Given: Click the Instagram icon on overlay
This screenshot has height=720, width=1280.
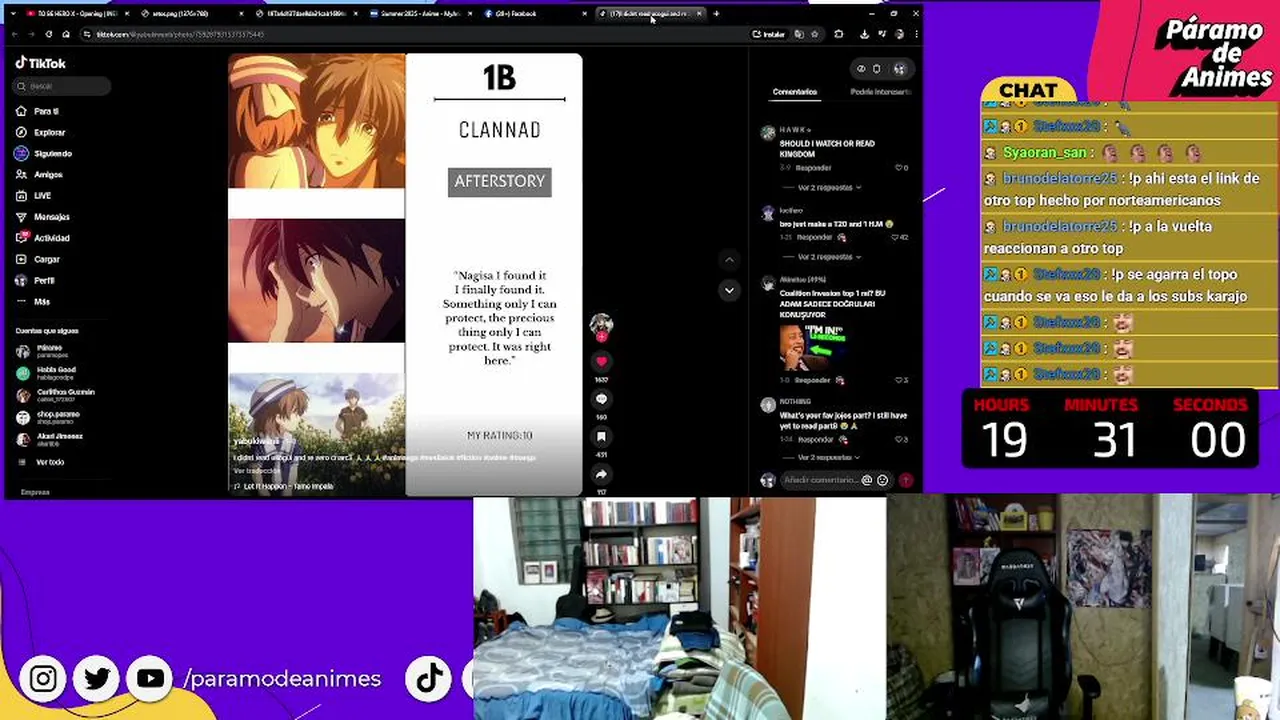Looking at the screenshot, I should (43, 679).
